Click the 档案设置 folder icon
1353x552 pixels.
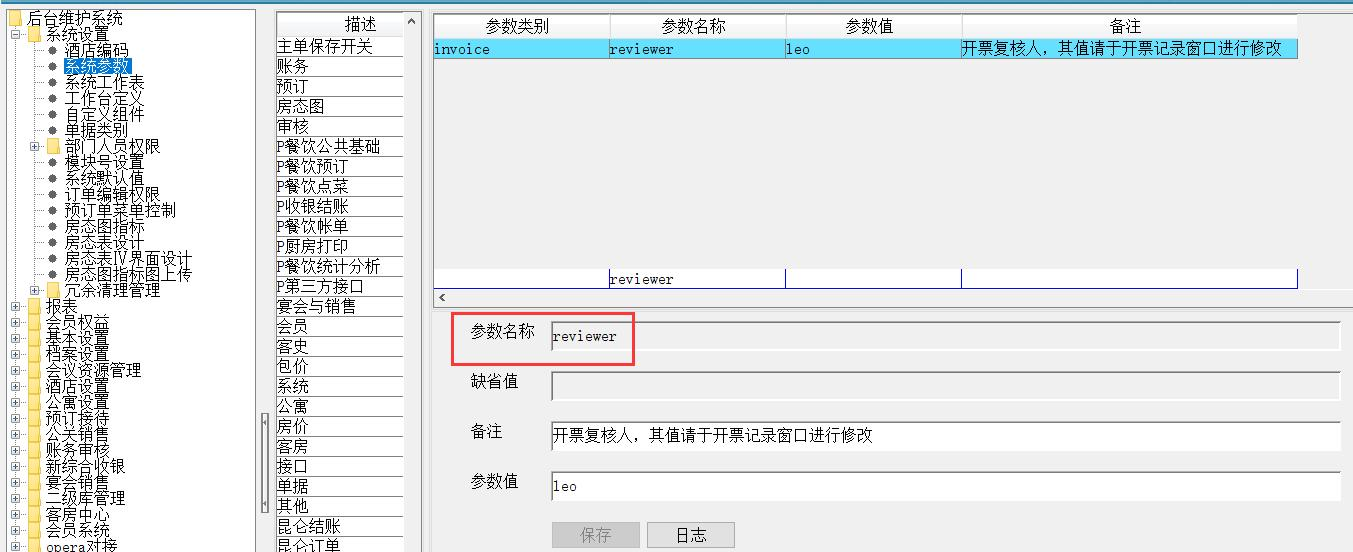(34, 355)
